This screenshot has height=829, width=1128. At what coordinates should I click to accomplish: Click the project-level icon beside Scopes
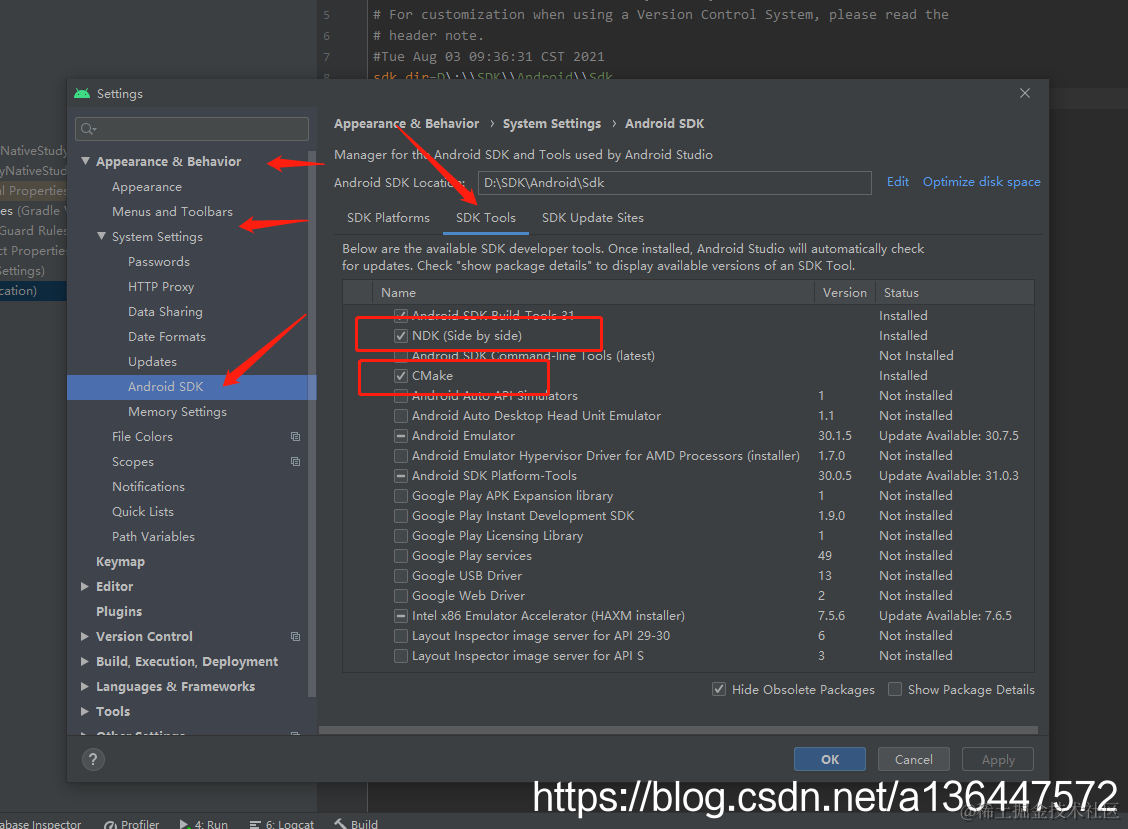pyautogui.click(x=295, y=461)
